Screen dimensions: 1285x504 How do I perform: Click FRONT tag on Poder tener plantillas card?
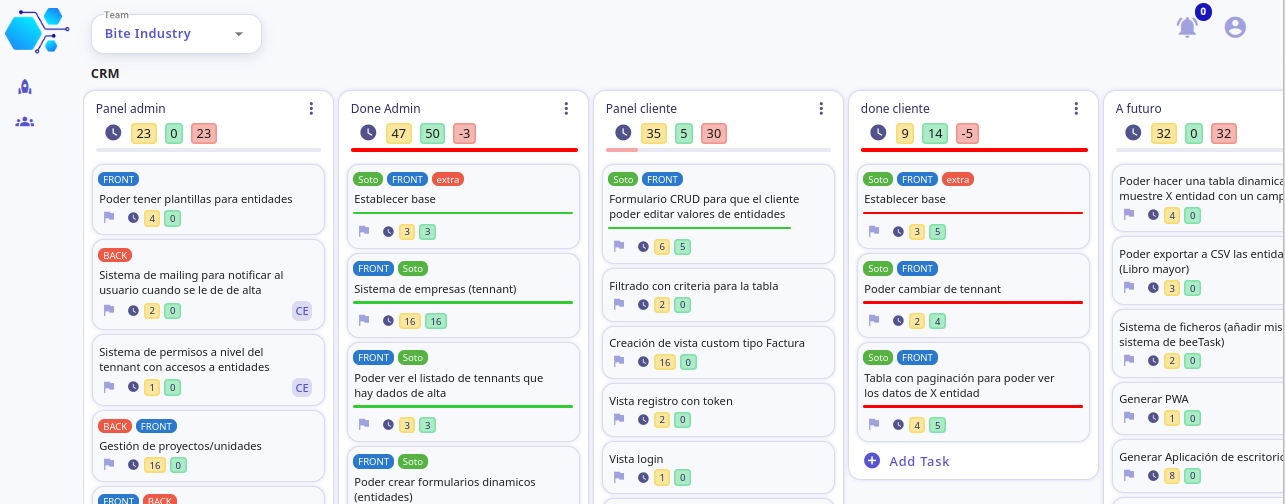coord(119,179)
